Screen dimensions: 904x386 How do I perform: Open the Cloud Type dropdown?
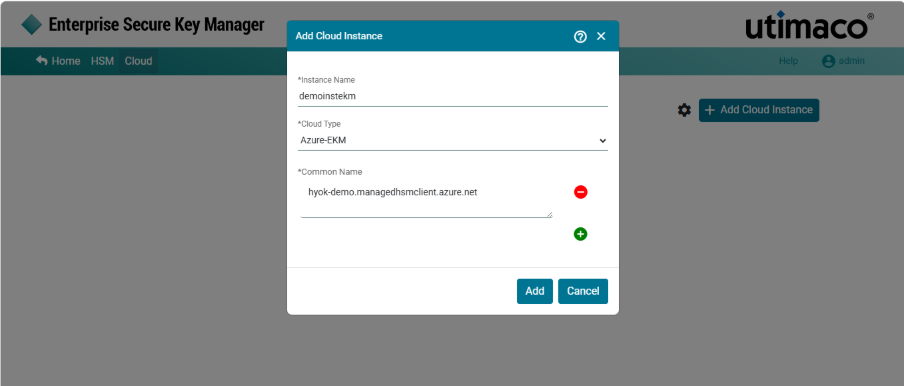453,140
